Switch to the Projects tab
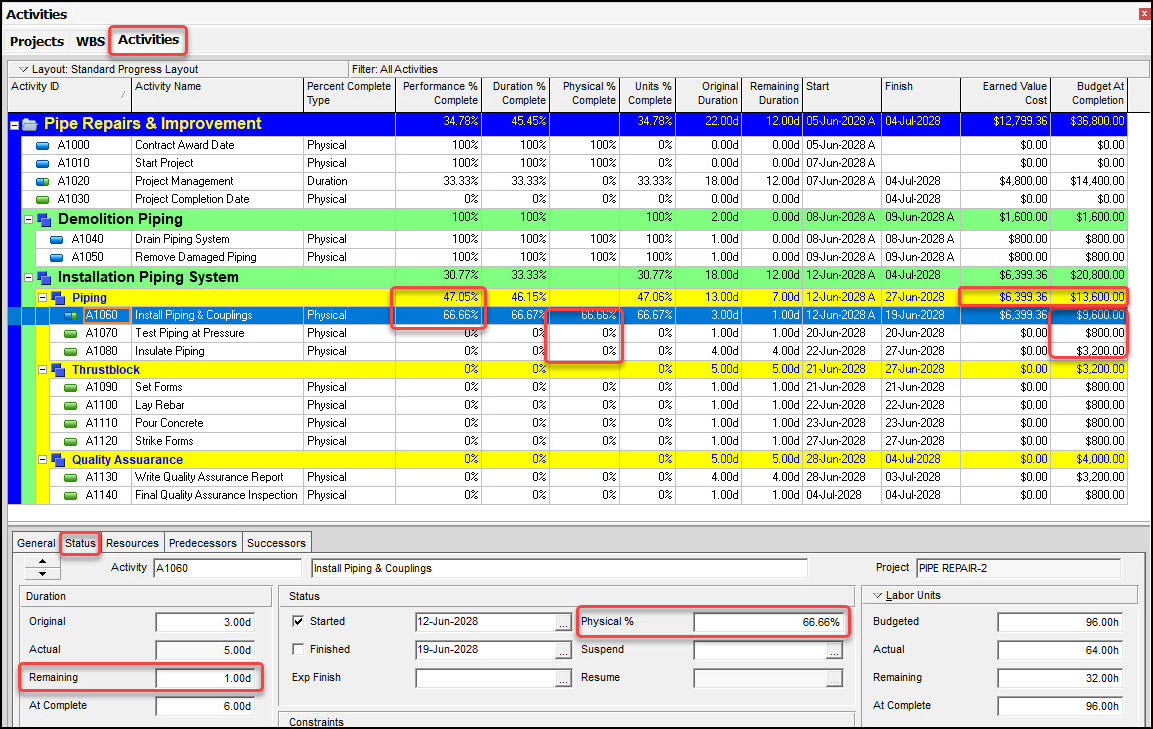Viewport: 1153px width, 729px height. (37, 41)
